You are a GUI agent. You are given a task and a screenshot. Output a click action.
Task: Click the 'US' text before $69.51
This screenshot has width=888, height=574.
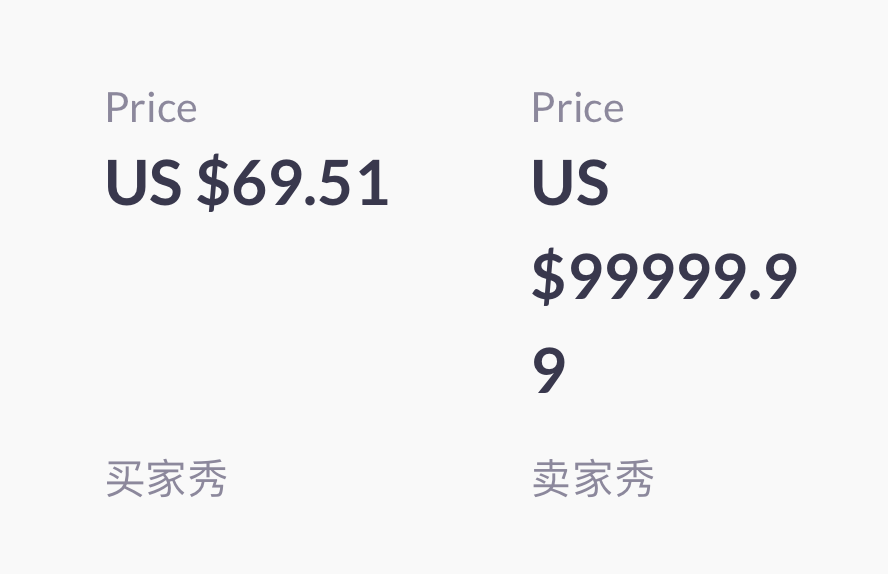(143, 183)
